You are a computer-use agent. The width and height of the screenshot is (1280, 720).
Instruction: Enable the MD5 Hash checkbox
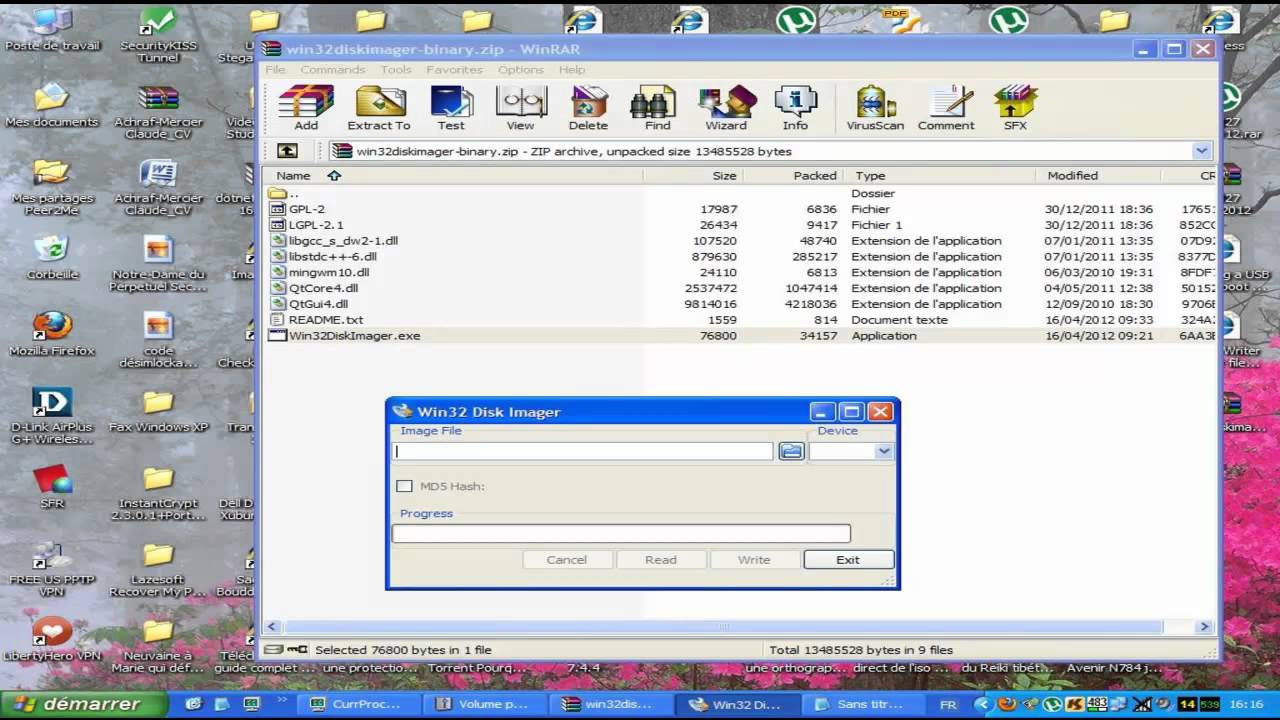(404, 486)
